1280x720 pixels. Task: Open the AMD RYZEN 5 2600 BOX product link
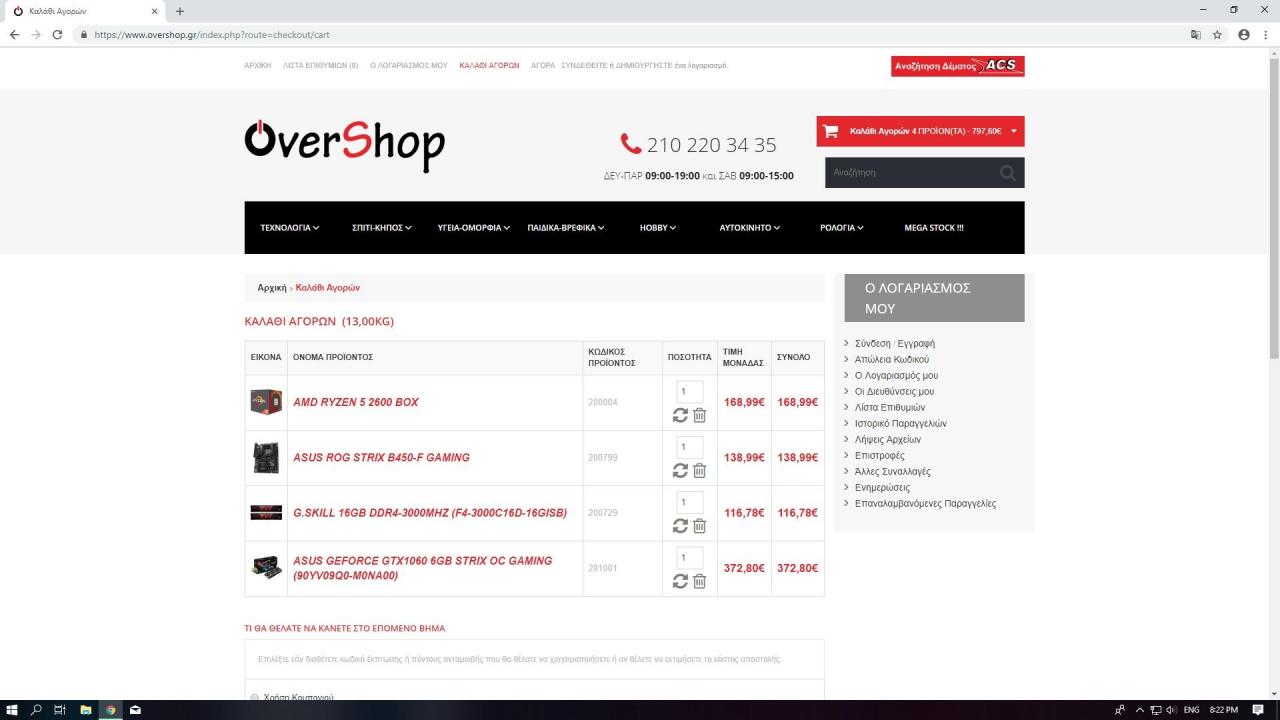pos(356,402)
